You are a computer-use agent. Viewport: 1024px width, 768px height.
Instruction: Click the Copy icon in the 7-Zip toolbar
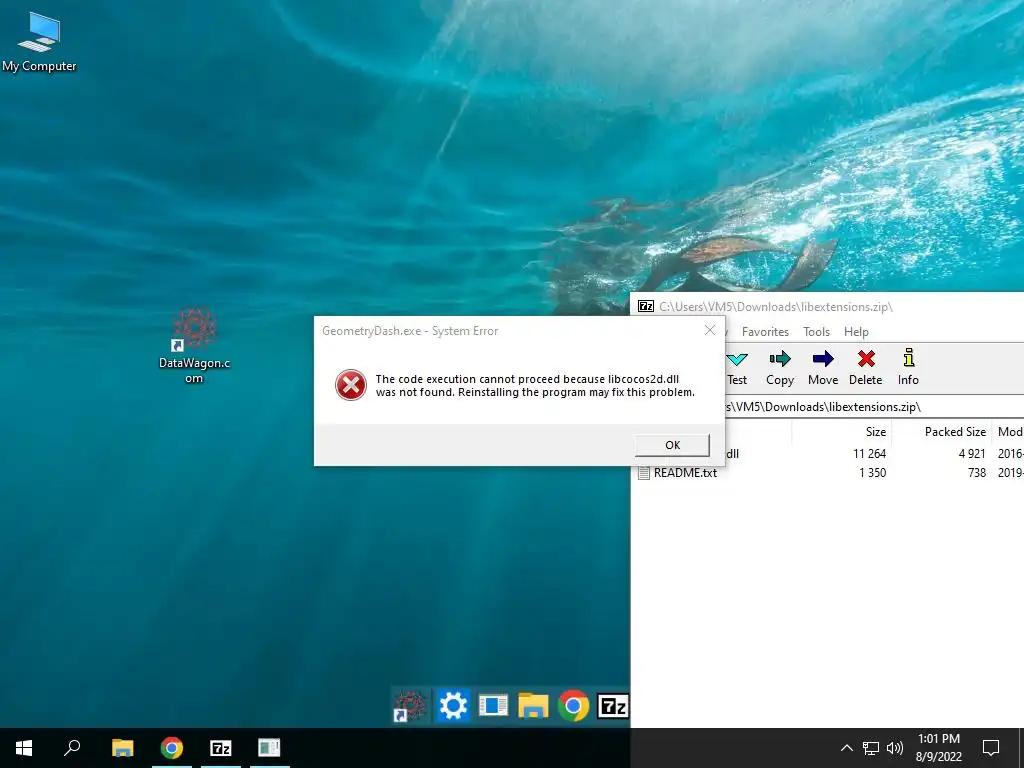click(780, 368)
